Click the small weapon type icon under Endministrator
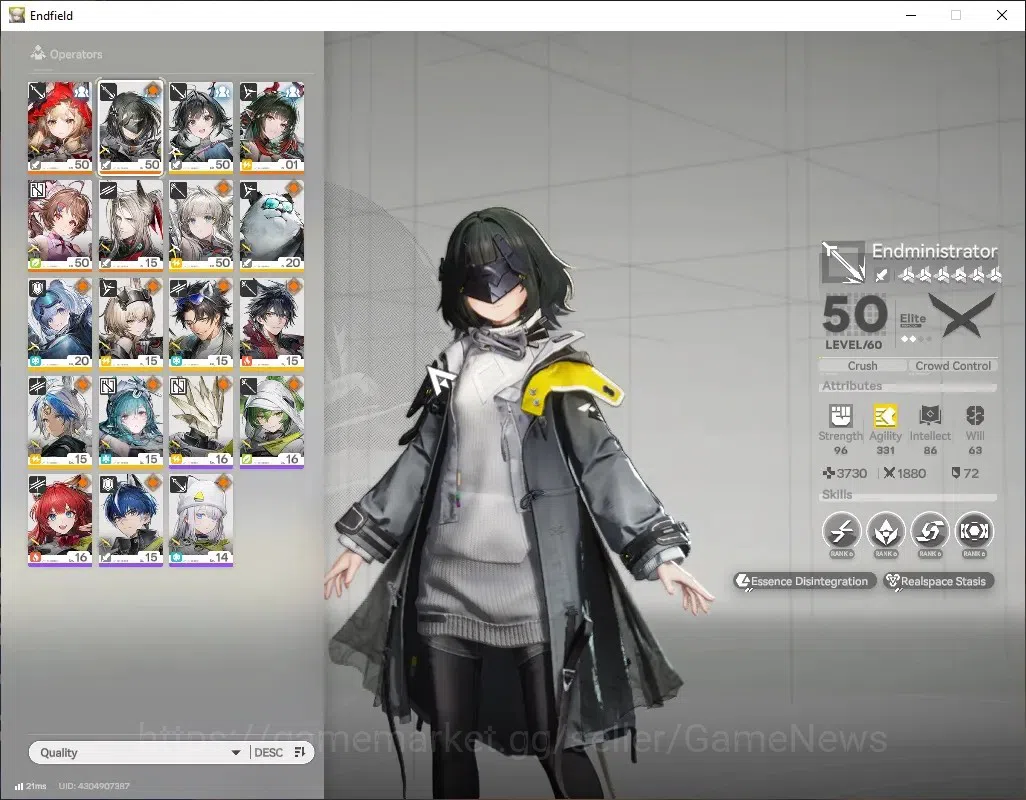Screen dimensions: 1026x800 882,275
